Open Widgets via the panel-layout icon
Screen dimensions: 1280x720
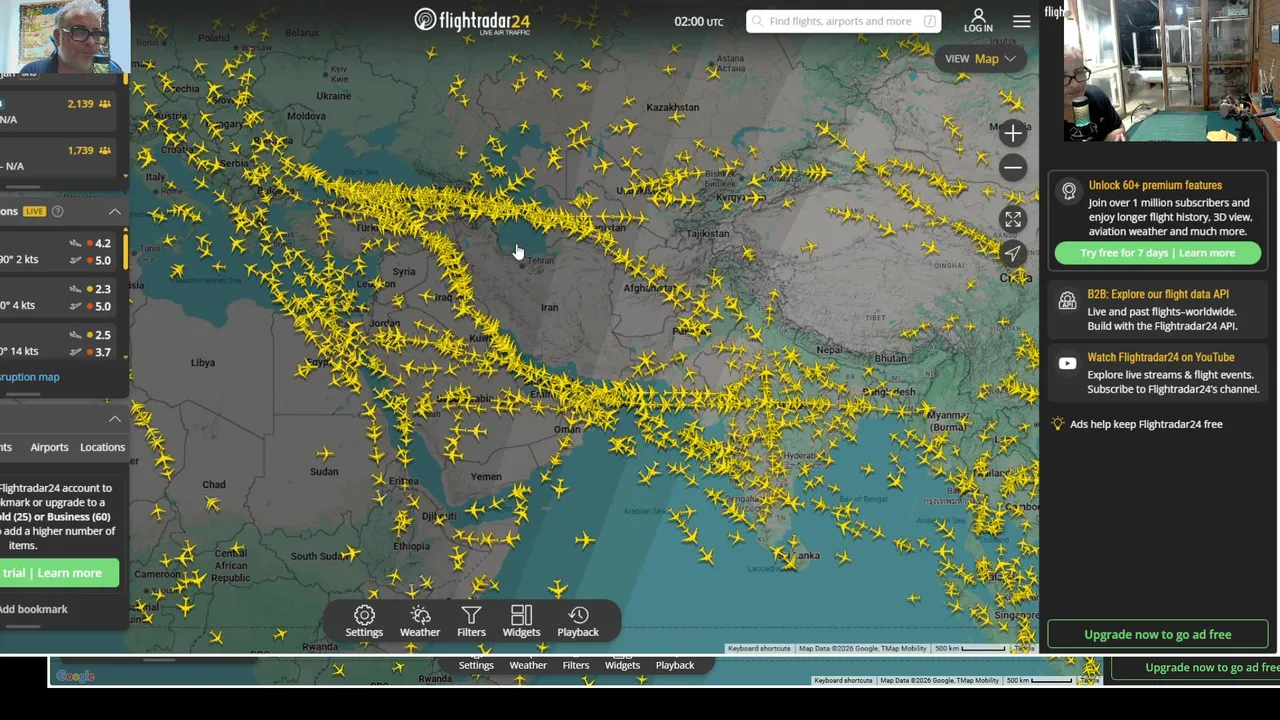521,615
